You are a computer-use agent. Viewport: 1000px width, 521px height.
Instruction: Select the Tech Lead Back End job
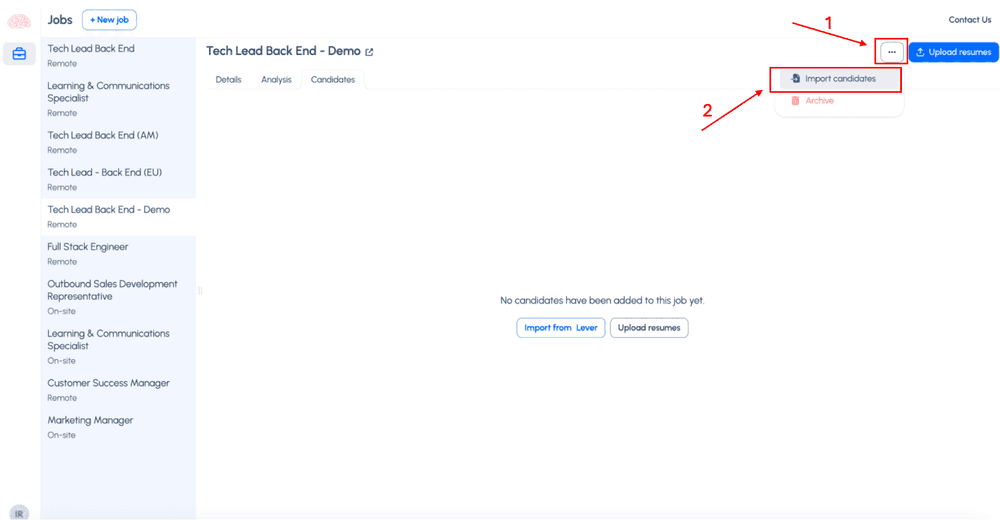coord(119,55)
